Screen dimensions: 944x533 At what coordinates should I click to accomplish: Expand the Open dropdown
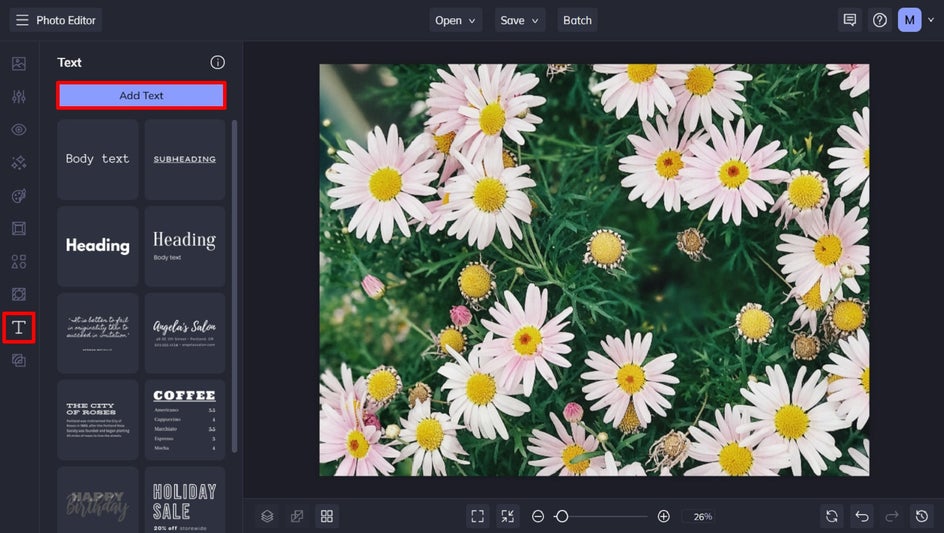(x=456, y=20)
